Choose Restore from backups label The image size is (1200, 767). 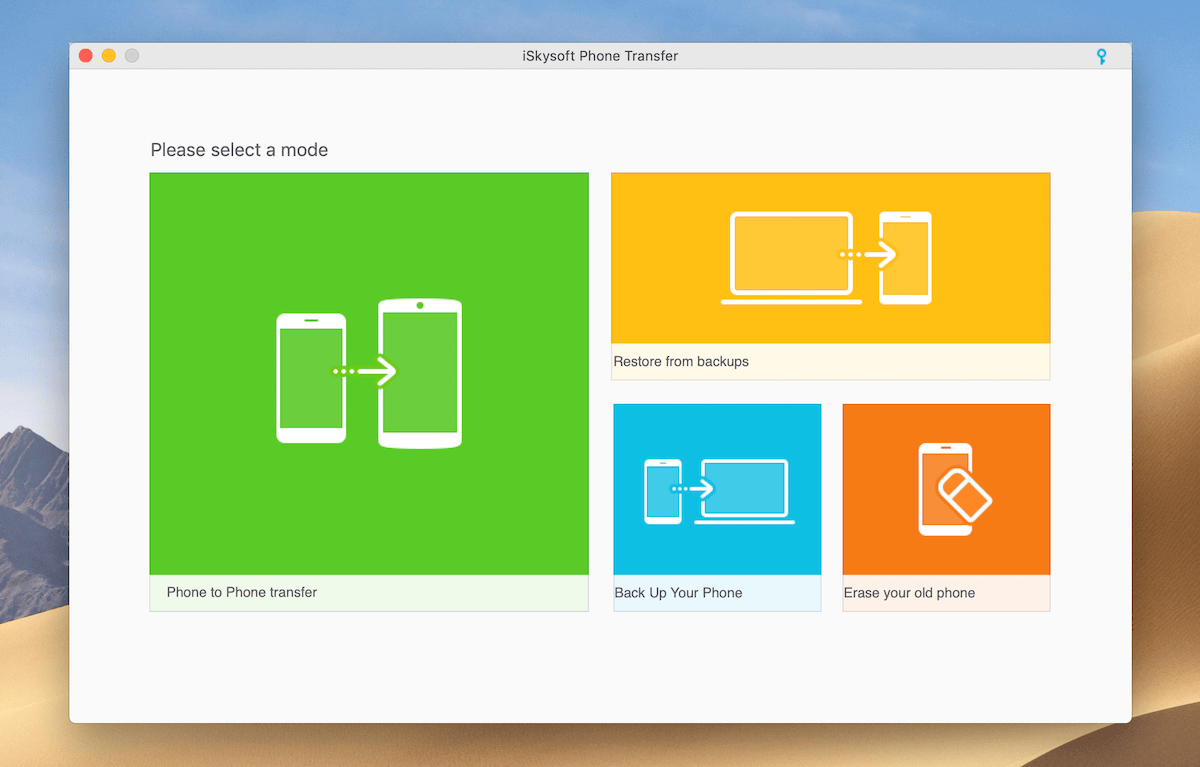[681, 361]
